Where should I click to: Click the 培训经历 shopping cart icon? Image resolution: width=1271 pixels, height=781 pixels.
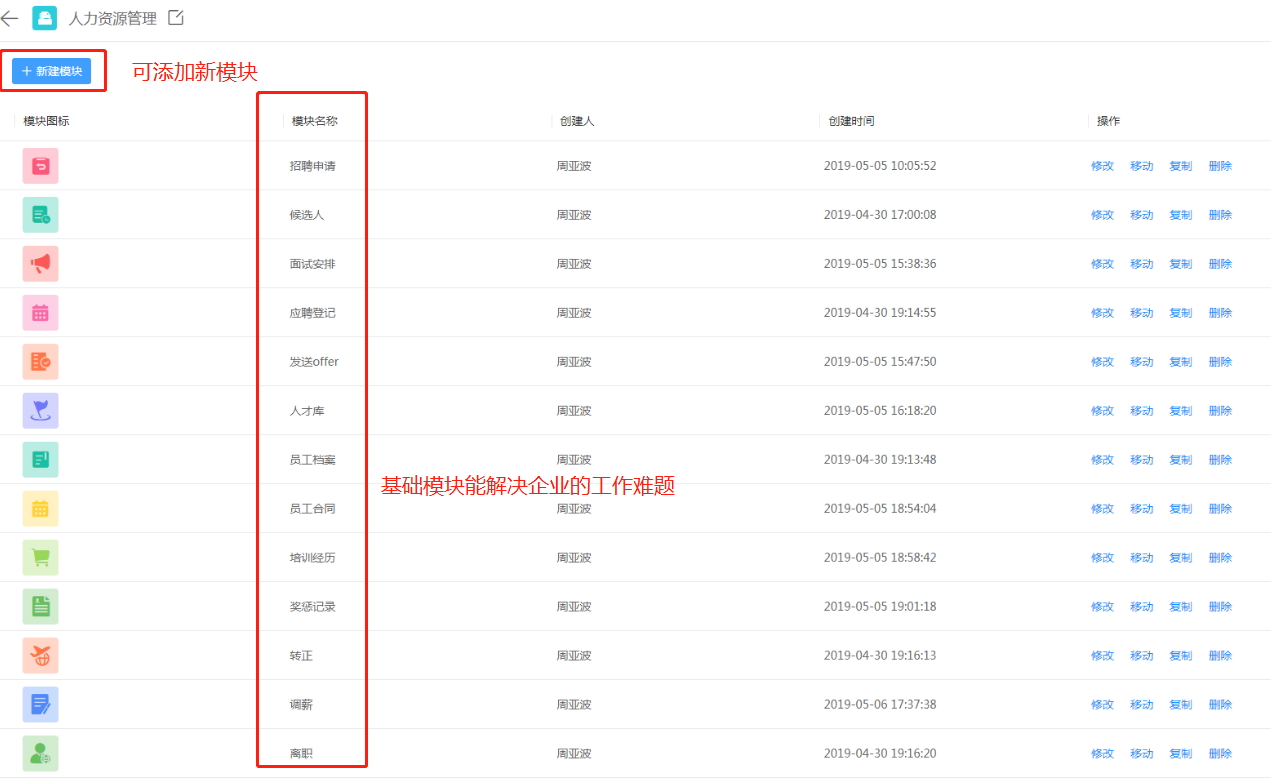point(40,558)
